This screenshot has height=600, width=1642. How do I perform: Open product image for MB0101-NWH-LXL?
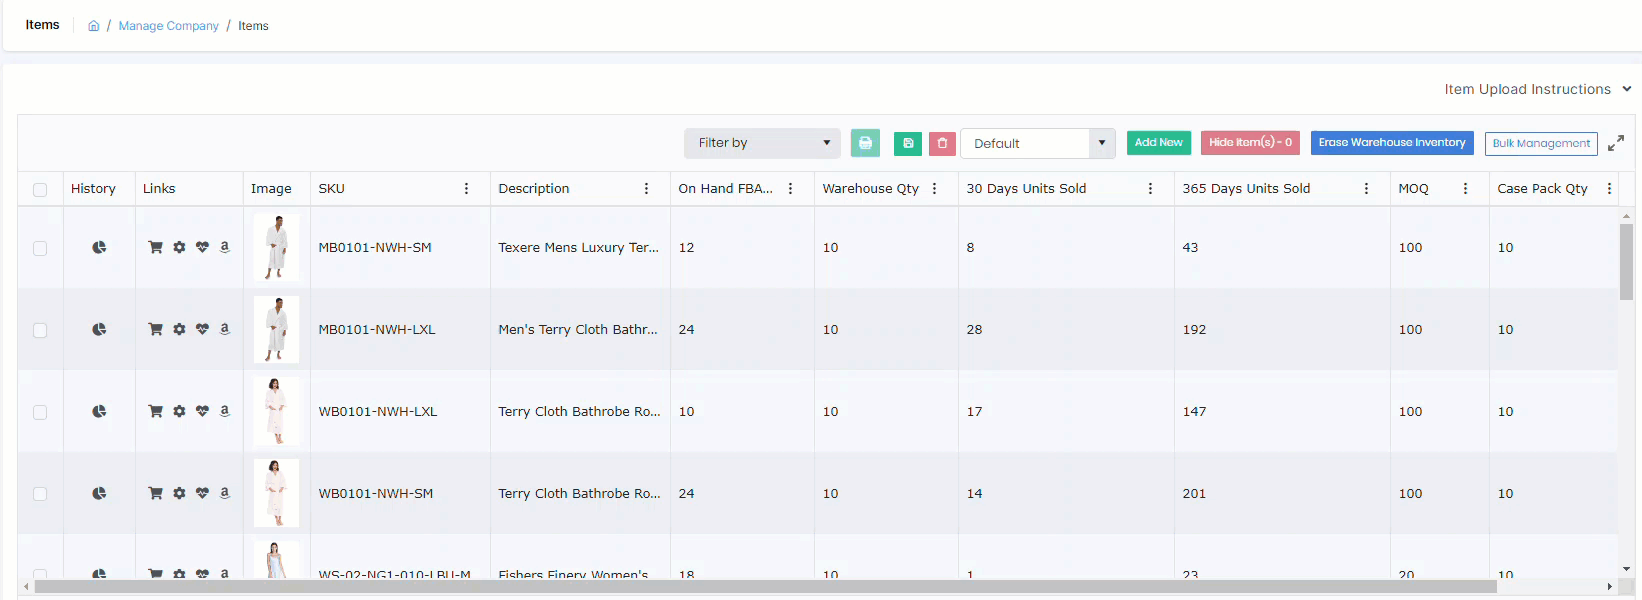click(276, 329)
